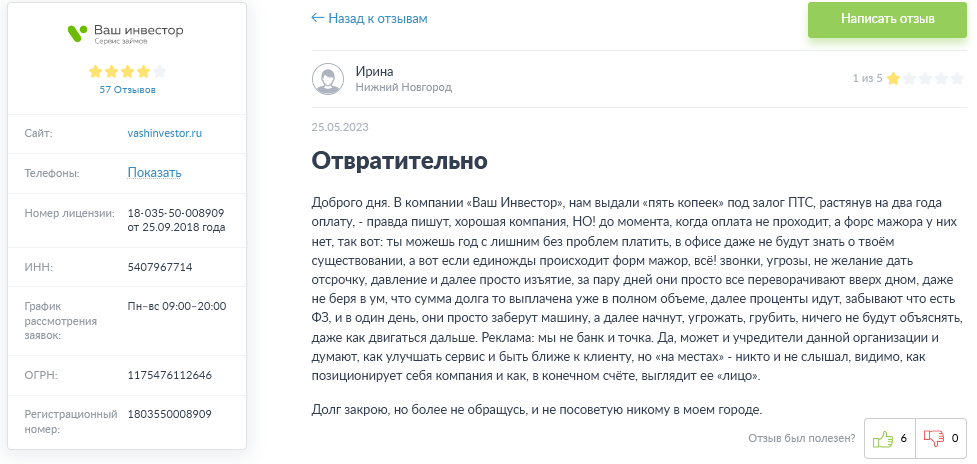Open the 57 Отзывов link
Image resolution: width=977 pixels, height=464 pixels.
[x=127, y=89]
